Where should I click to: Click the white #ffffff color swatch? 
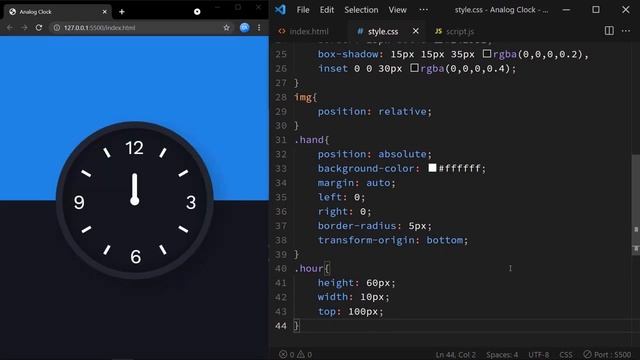432,168
